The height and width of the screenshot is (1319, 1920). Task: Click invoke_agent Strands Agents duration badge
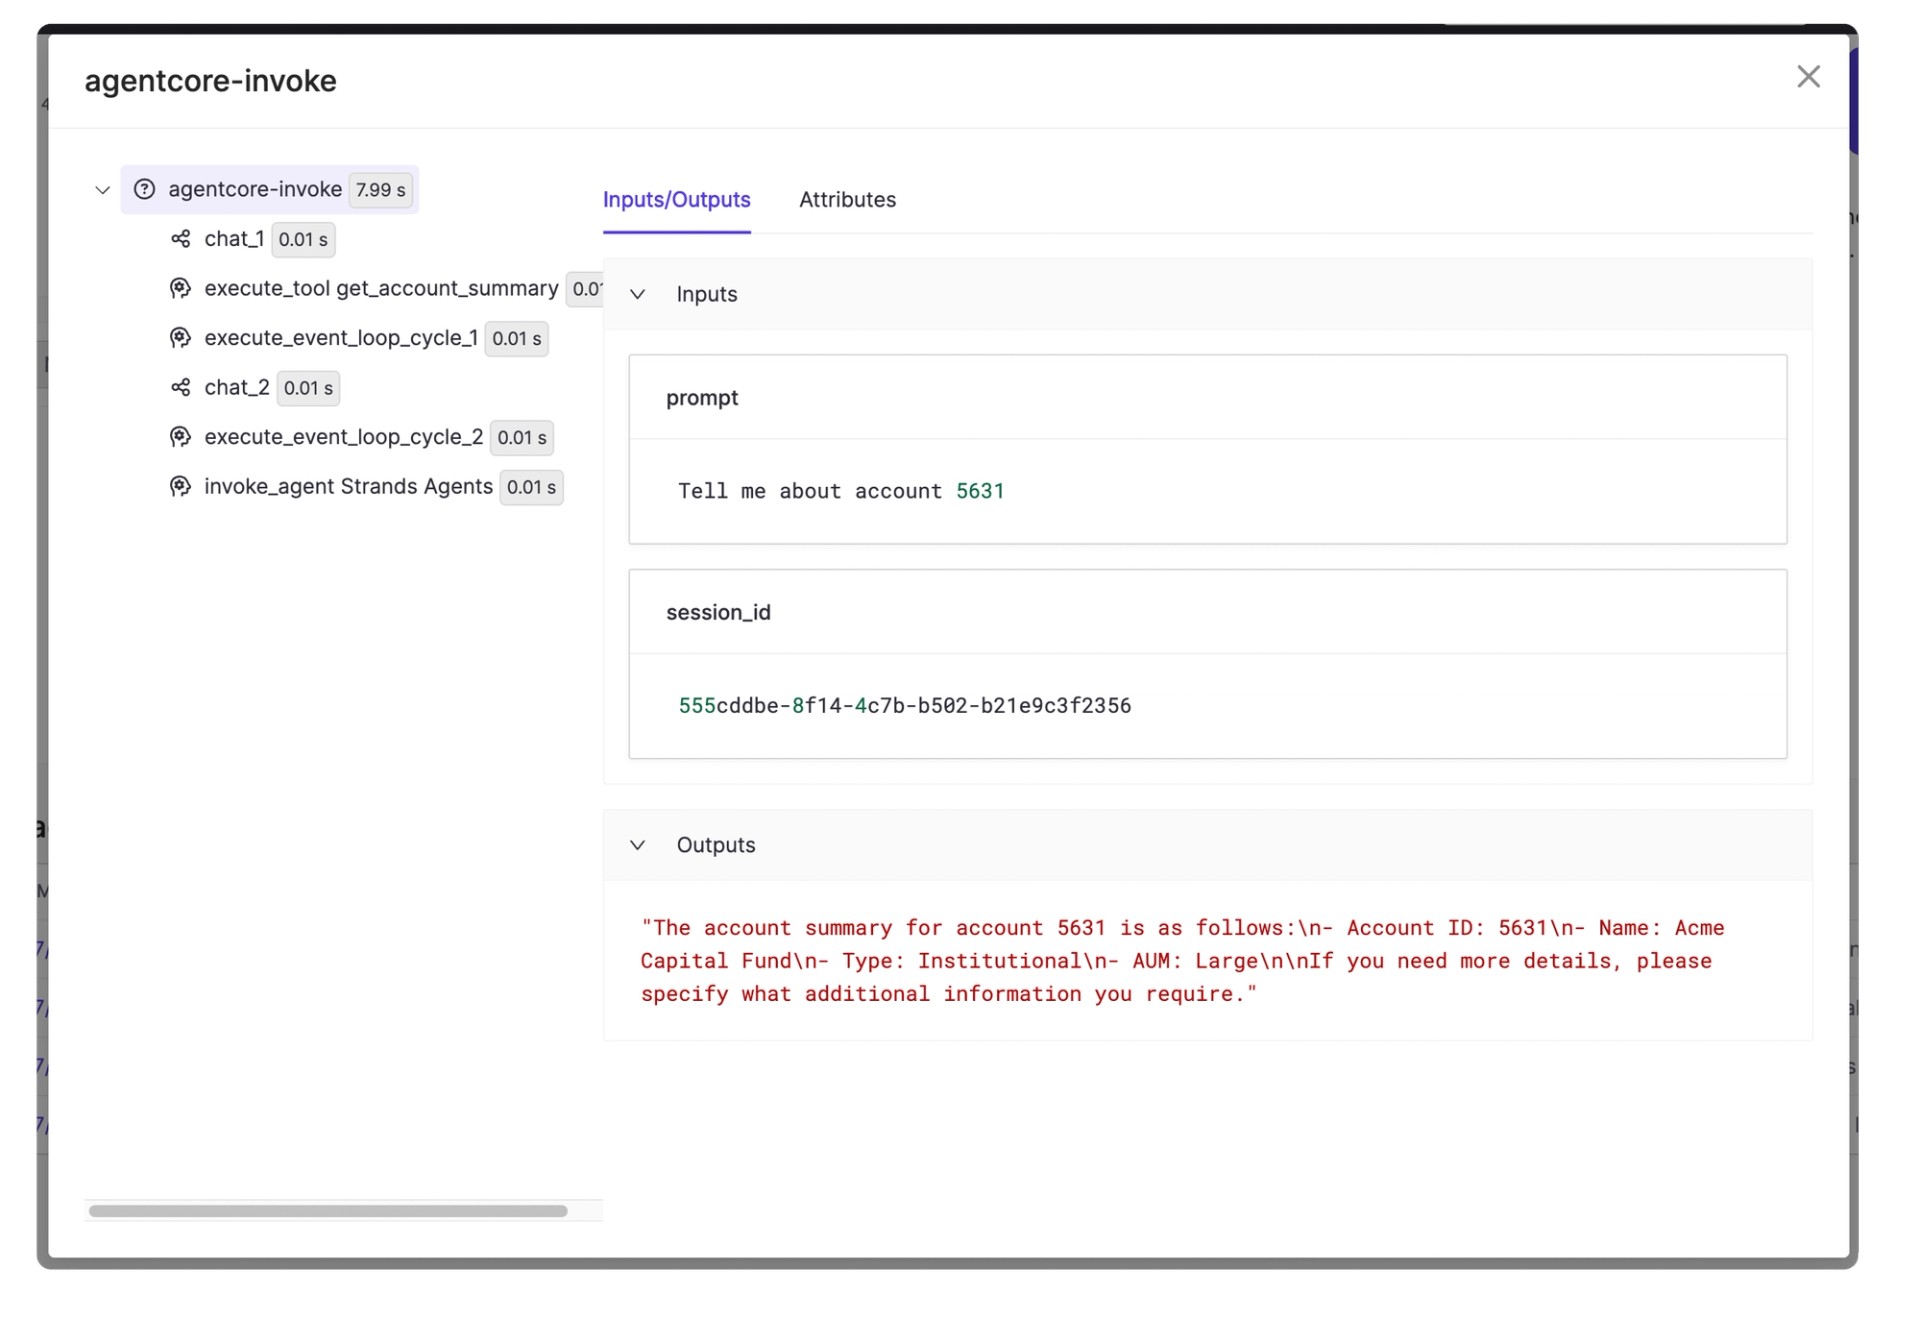(x=531, y=488)
